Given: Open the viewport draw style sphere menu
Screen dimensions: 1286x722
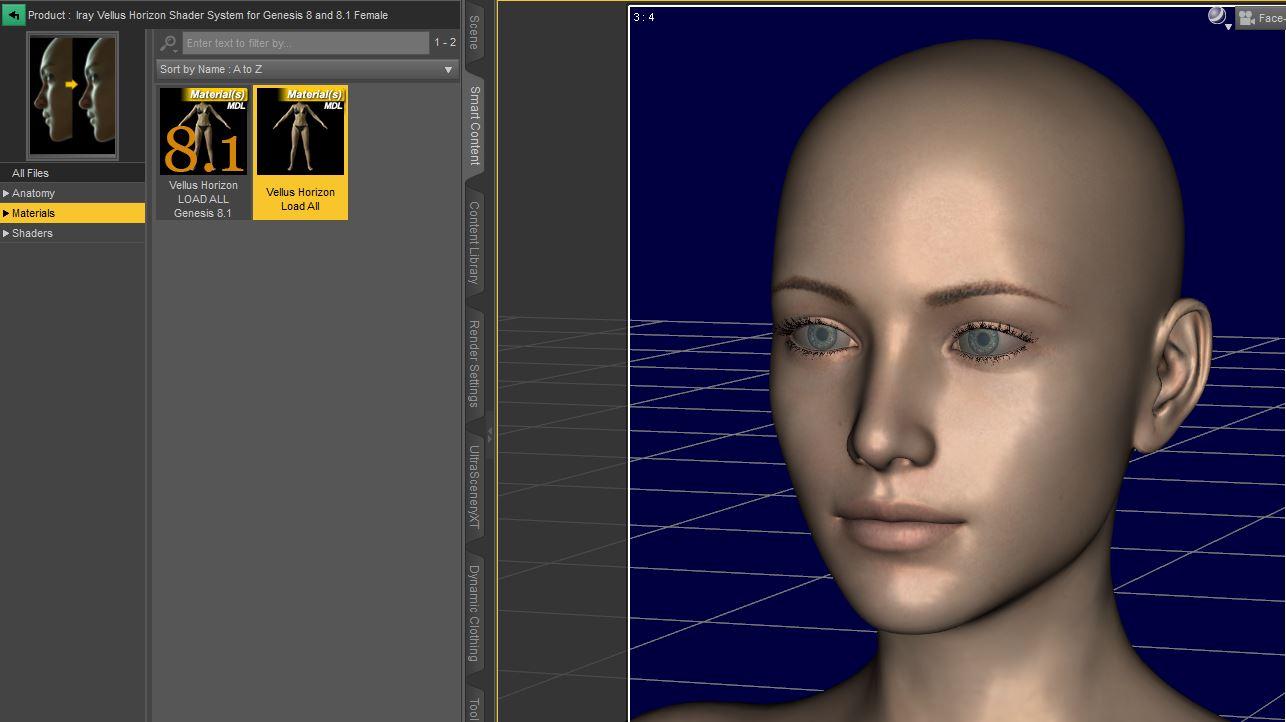Looking at the screenshot, I should click(1219, 17).
